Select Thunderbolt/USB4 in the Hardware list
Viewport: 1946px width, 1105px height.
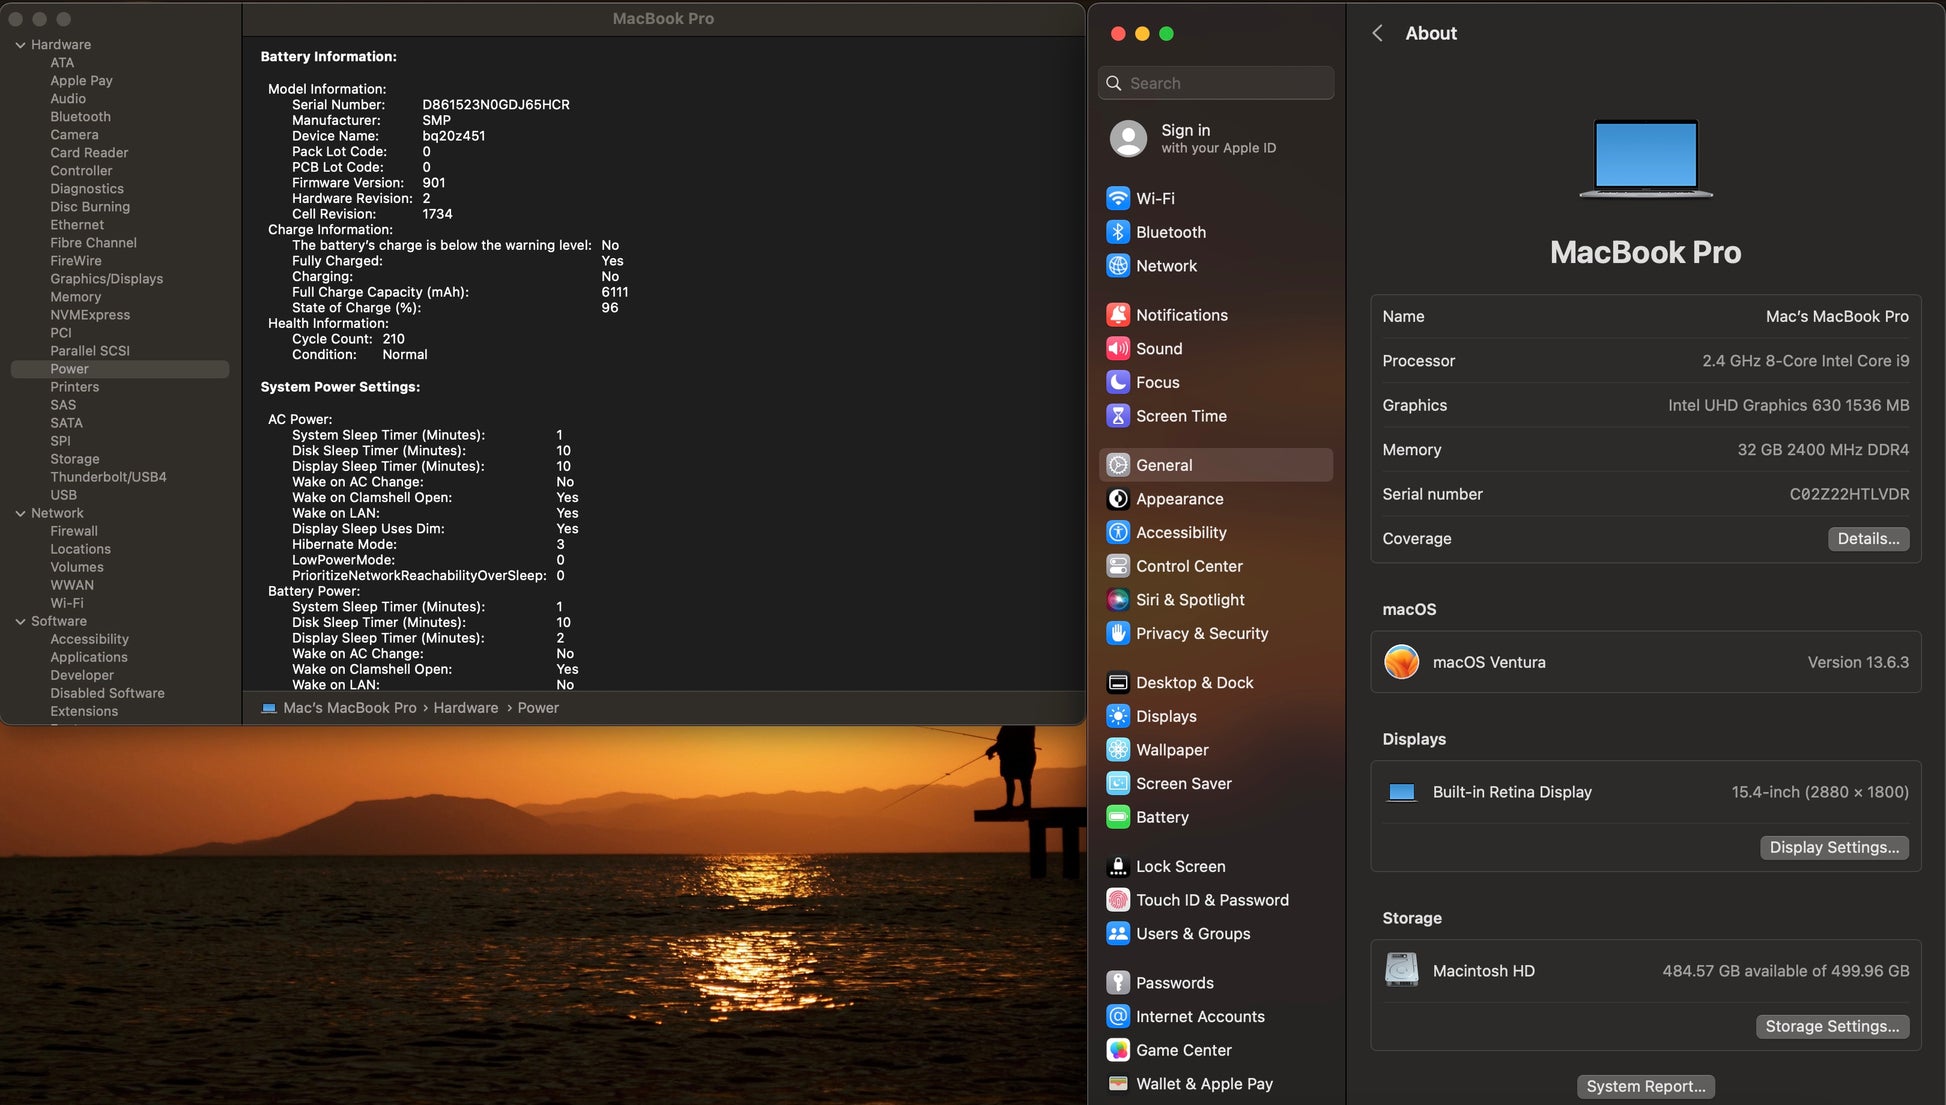point(108,477)
